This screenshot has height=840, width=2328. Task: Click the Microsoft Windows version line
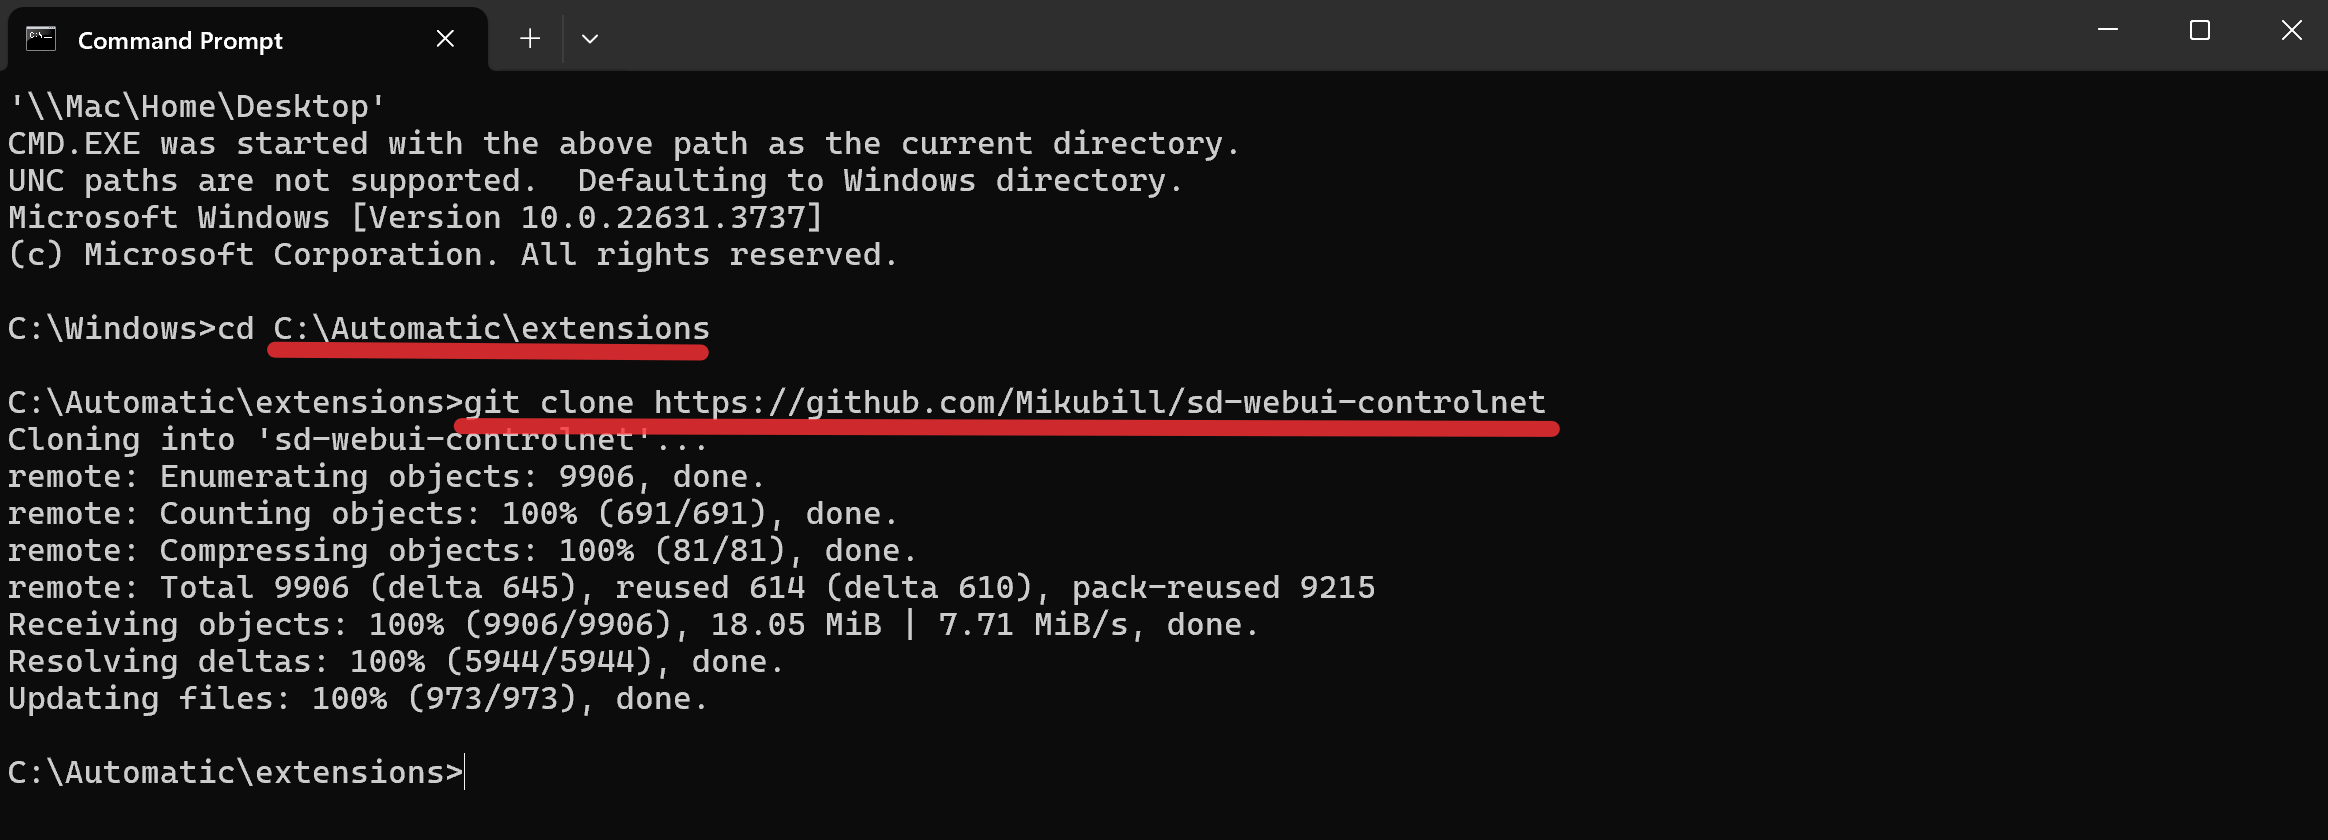point(414,218)
